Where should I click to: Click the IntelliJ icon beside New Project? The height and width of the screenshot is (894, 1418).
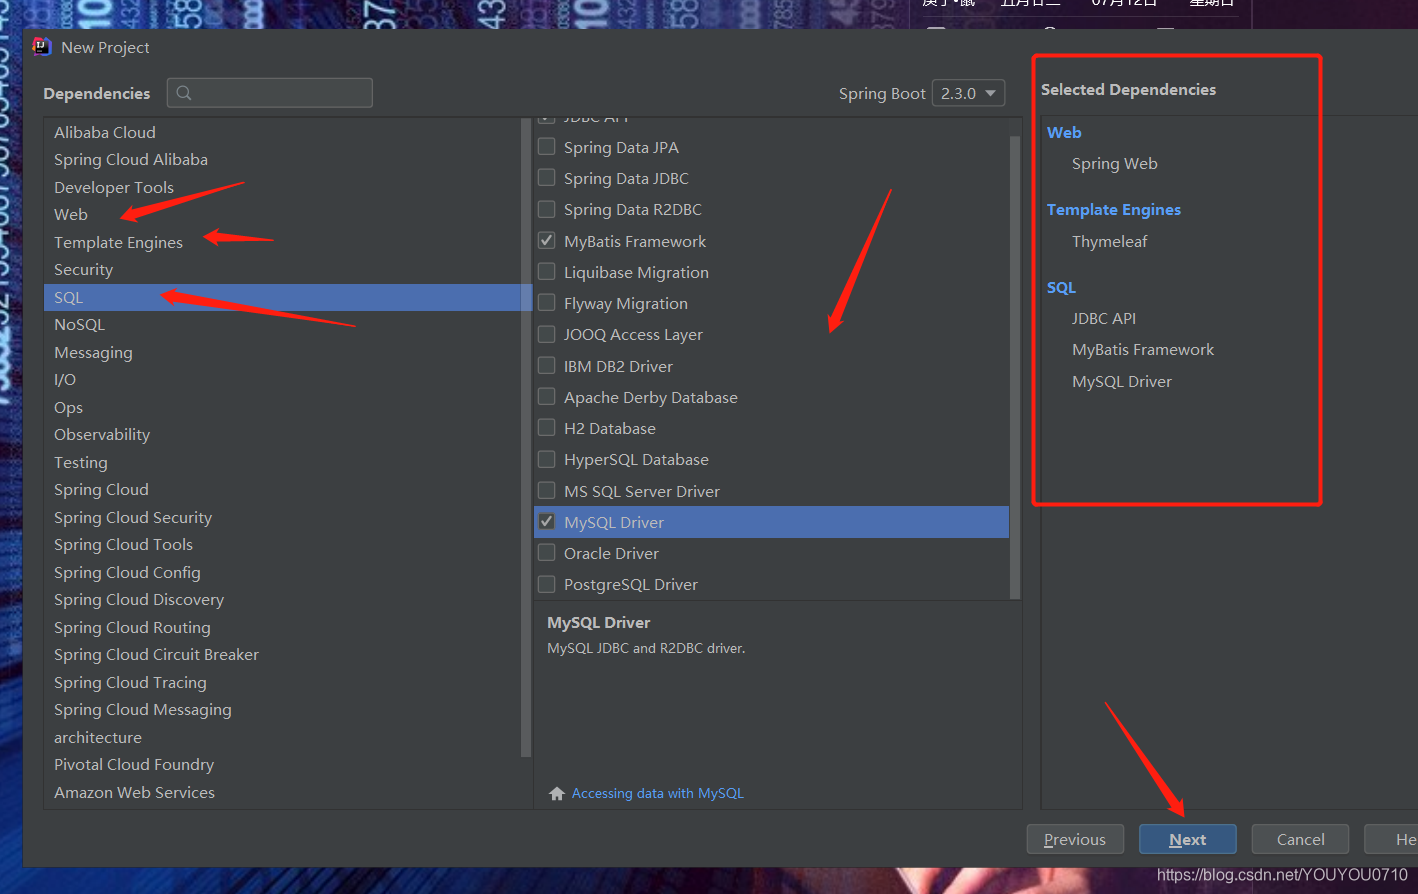pyautogui.click(x=41, y=47)
